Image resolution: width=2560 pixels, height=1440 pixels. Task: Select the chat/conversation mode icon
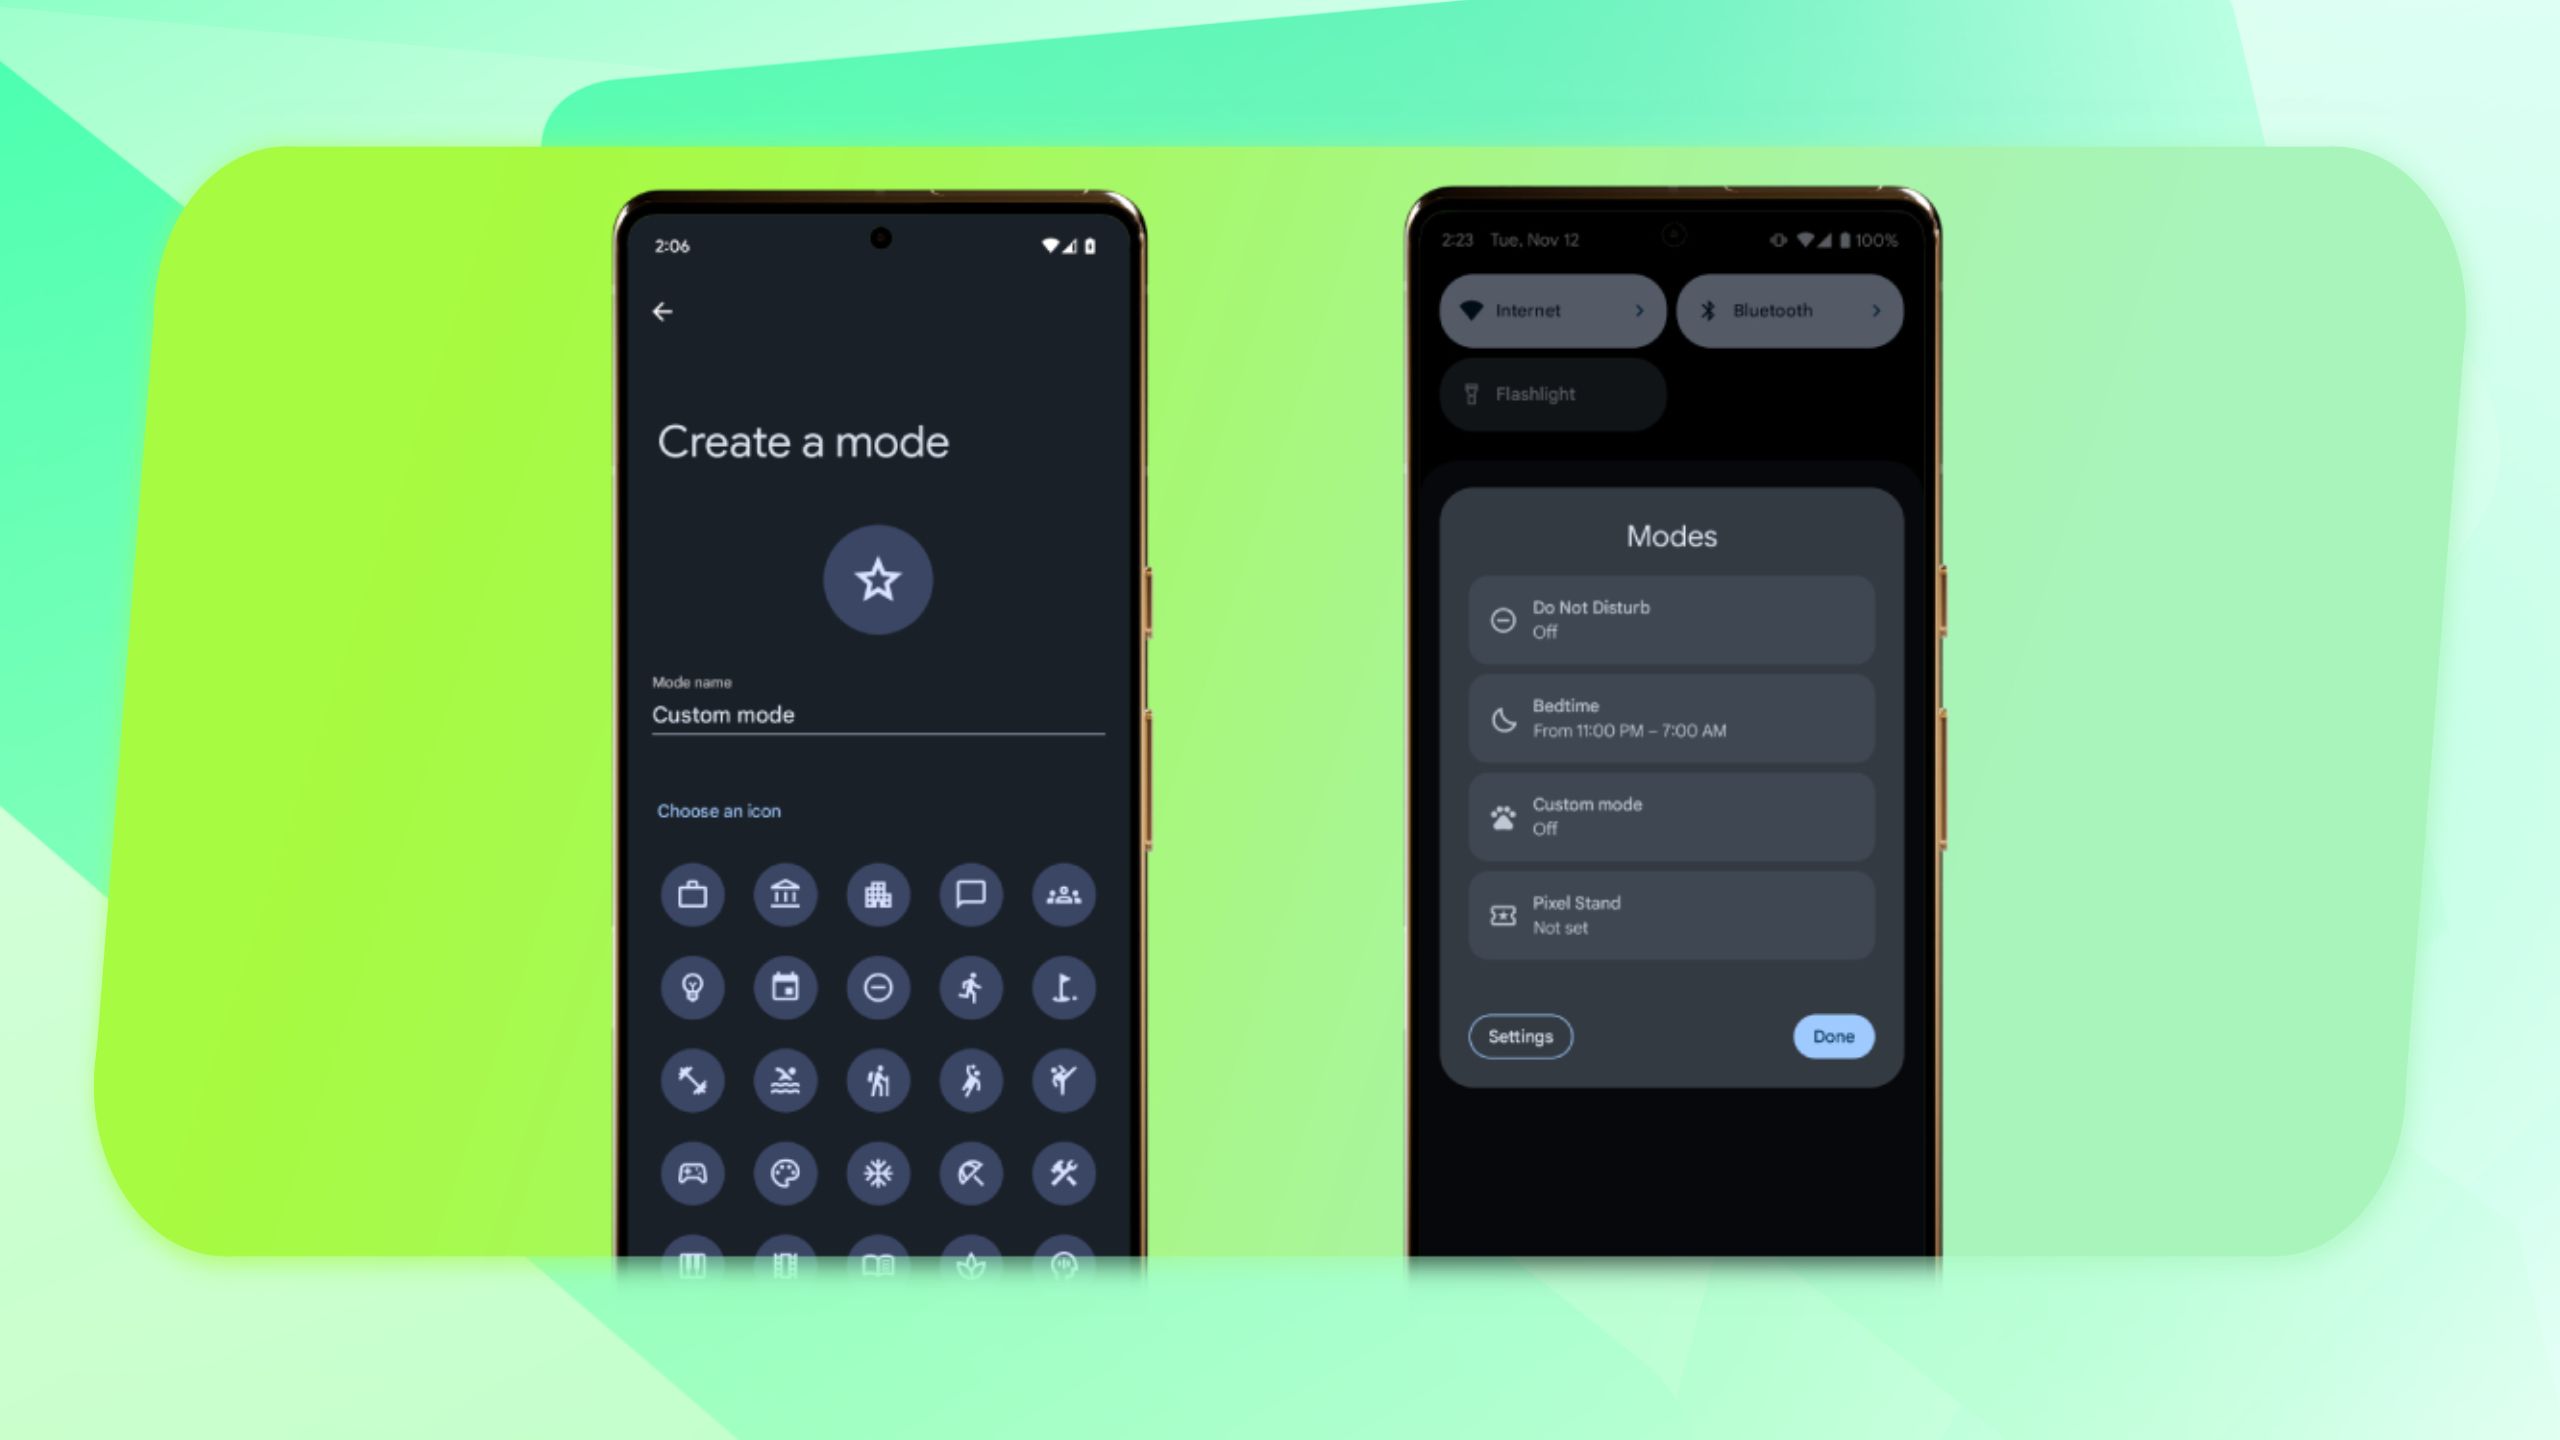969,893
